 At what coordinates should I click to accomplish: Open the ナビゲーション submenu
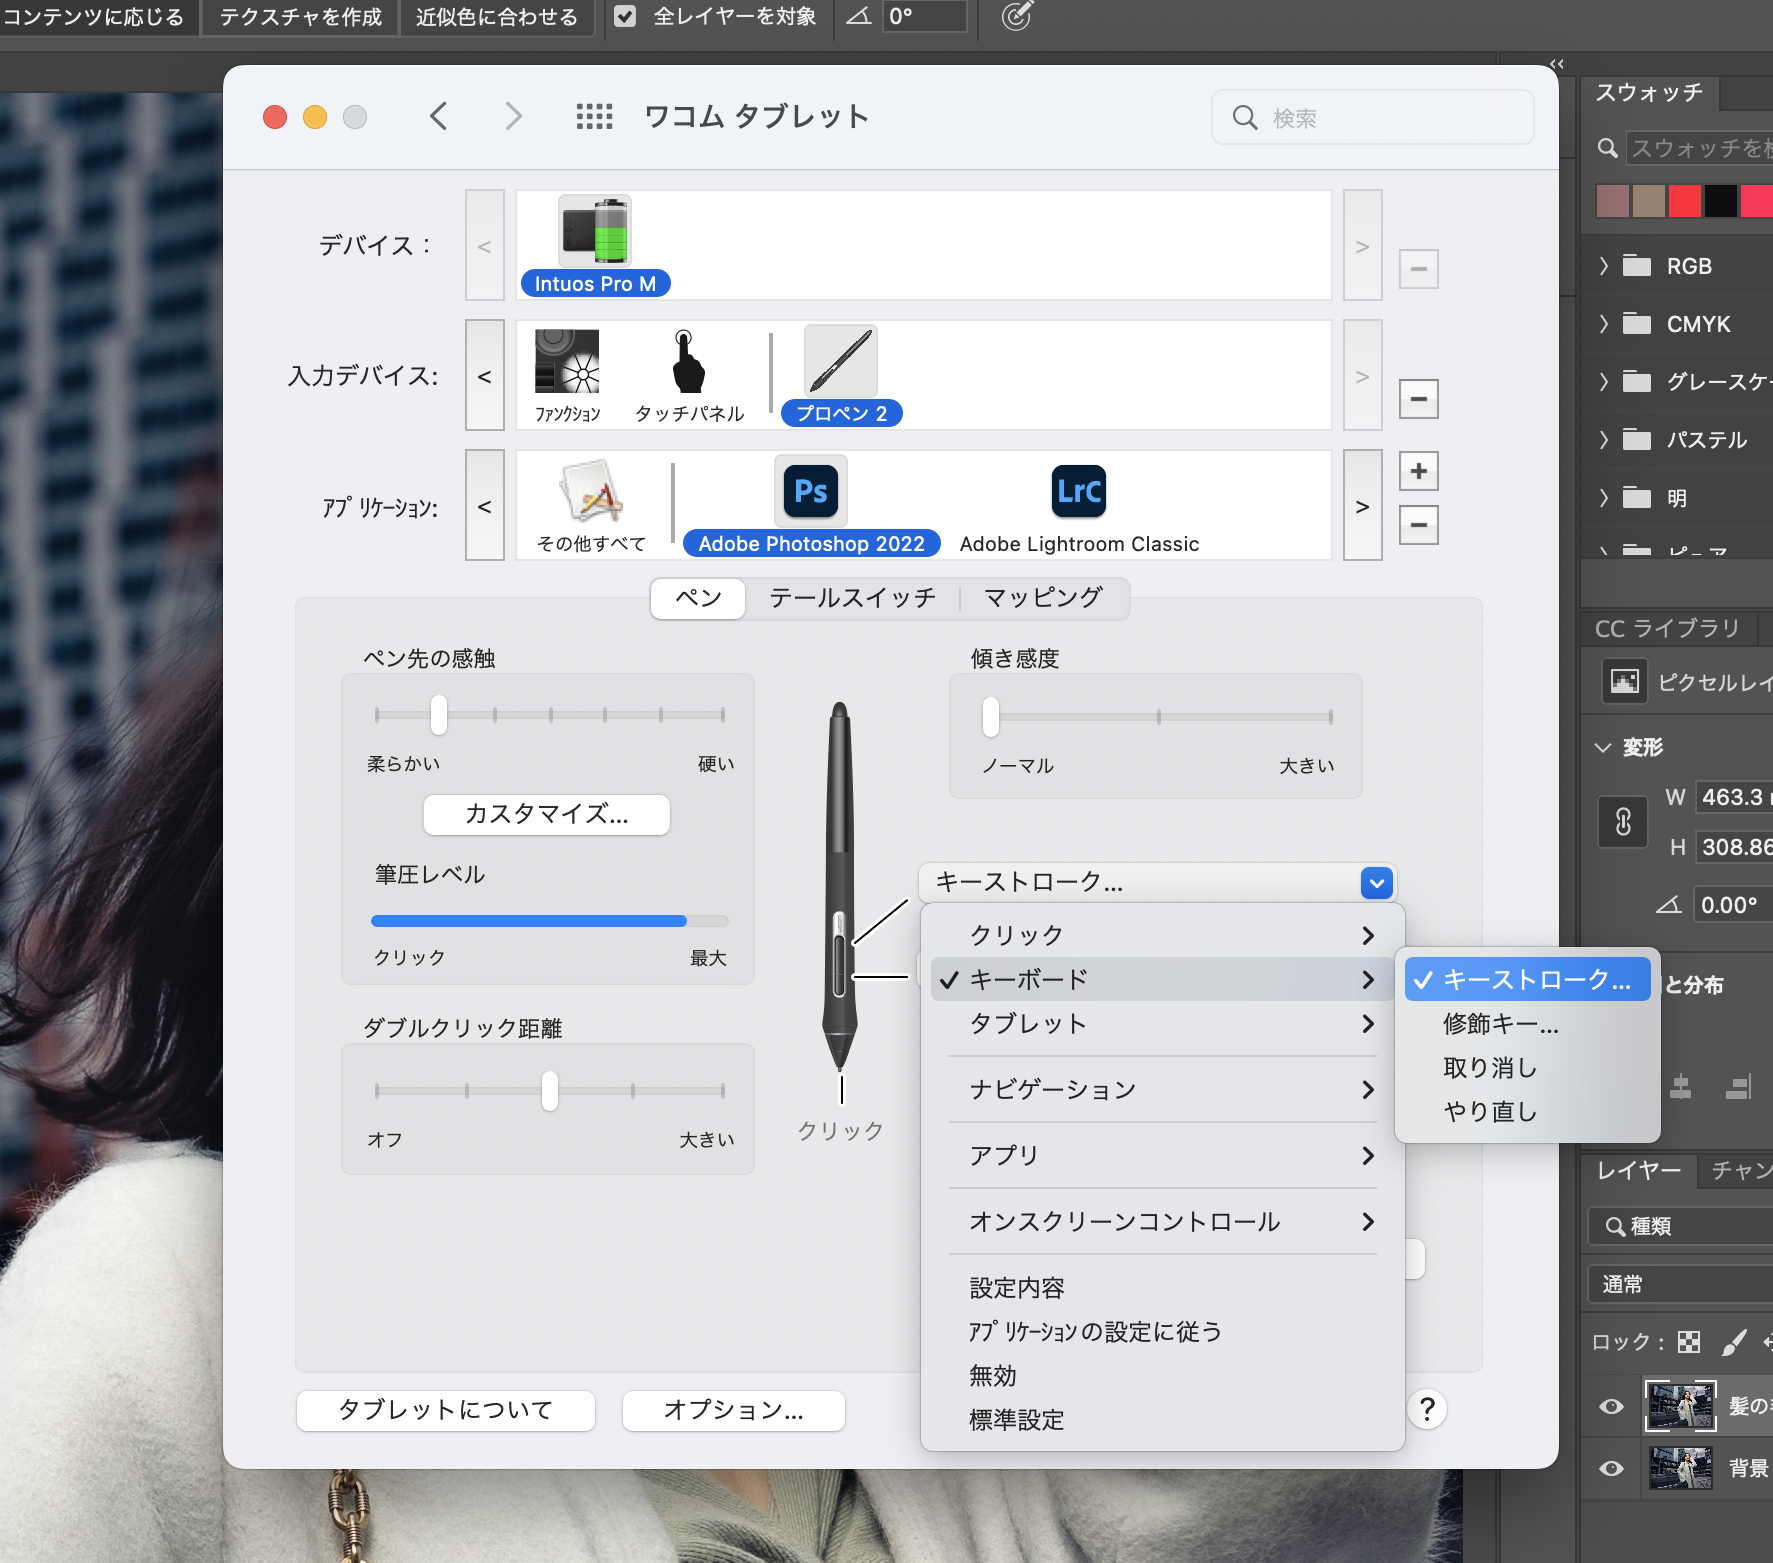pos(1162,1089)
